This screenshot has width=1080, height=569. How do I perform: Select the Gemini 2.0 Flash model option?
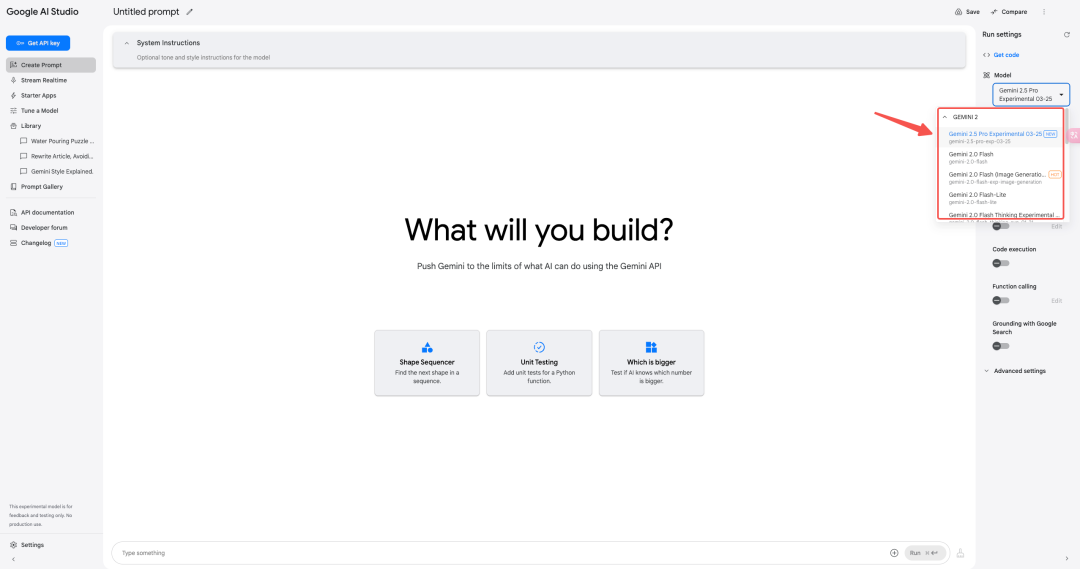1002,158
